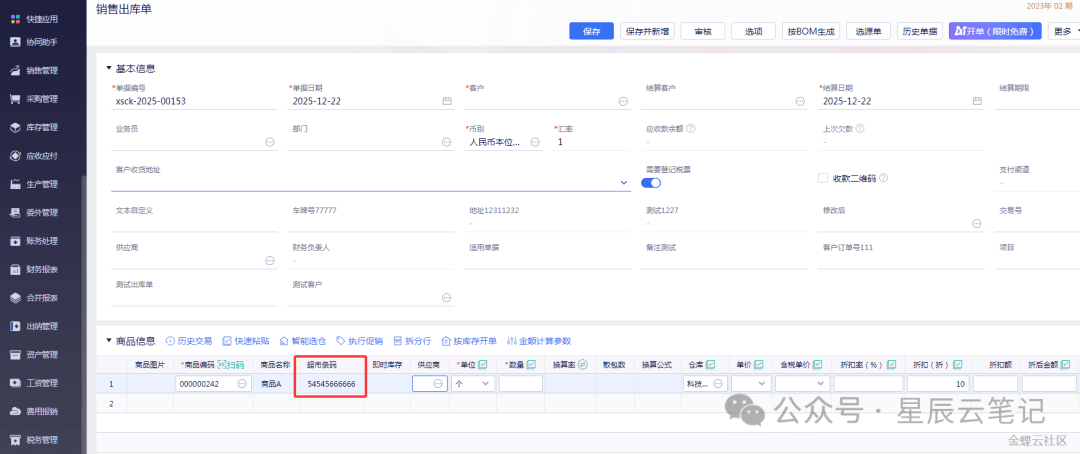Click help icon next to 应收款余额
1080x454 pixels.
click(x=691, y=129)
